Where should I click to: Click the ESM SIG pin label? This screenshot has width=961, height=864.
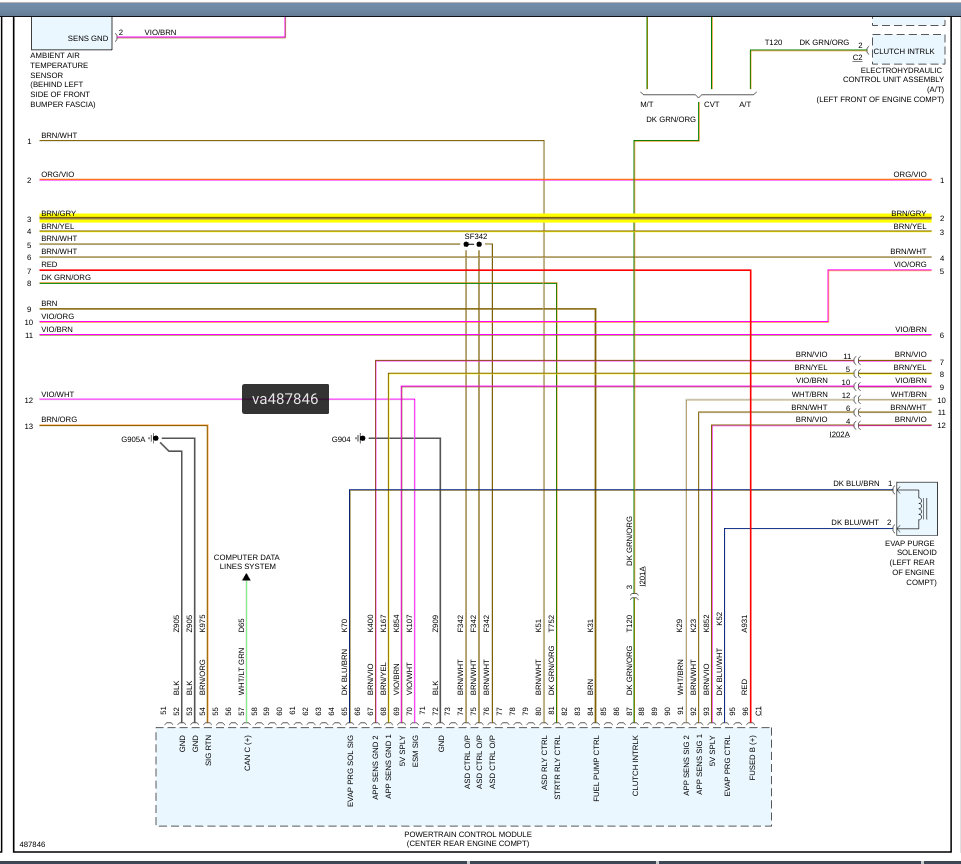(415, 751)
